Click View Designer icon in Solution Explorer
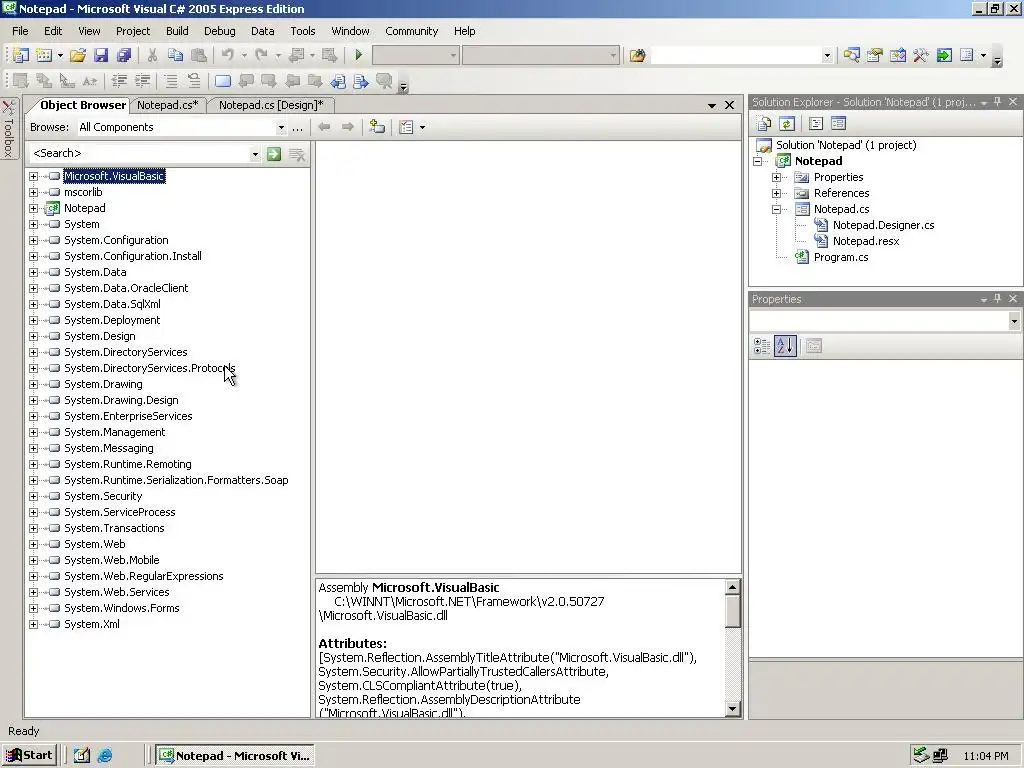Image resolution: width=1024 pixels, height=768 pixels. point(839,123)
